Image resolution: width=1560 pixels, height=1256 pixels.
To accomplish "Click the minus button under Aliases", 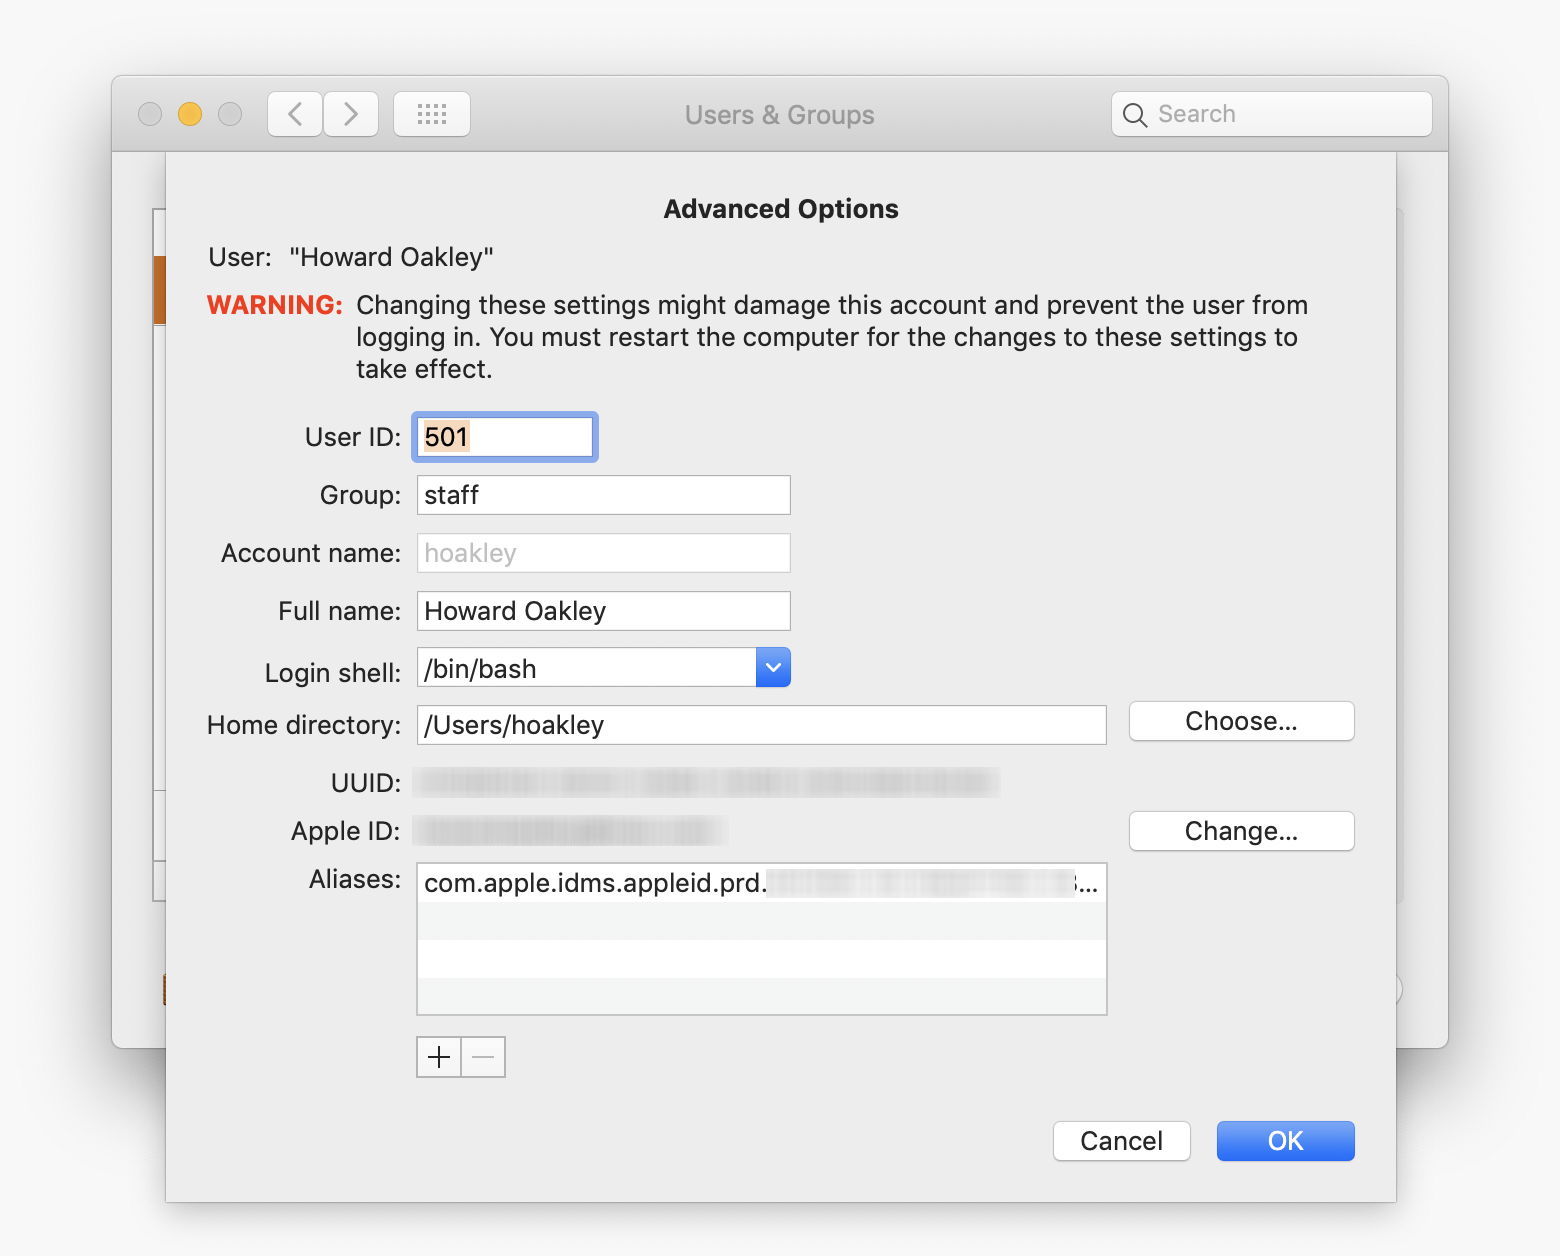I will click(483, 1057).
